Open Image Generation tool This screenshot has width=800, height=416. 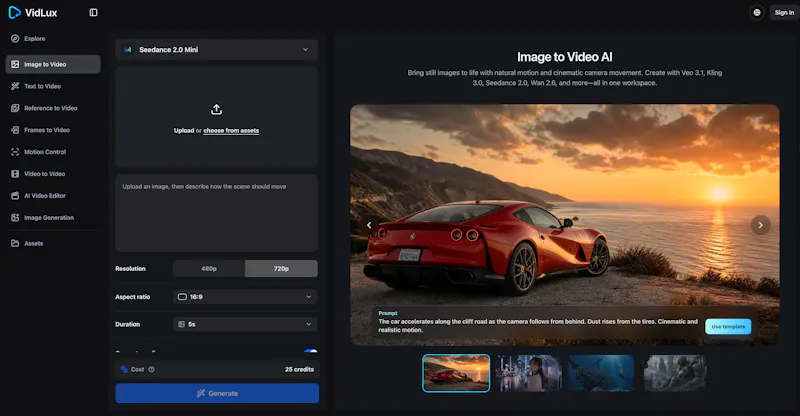coord(53,218)
